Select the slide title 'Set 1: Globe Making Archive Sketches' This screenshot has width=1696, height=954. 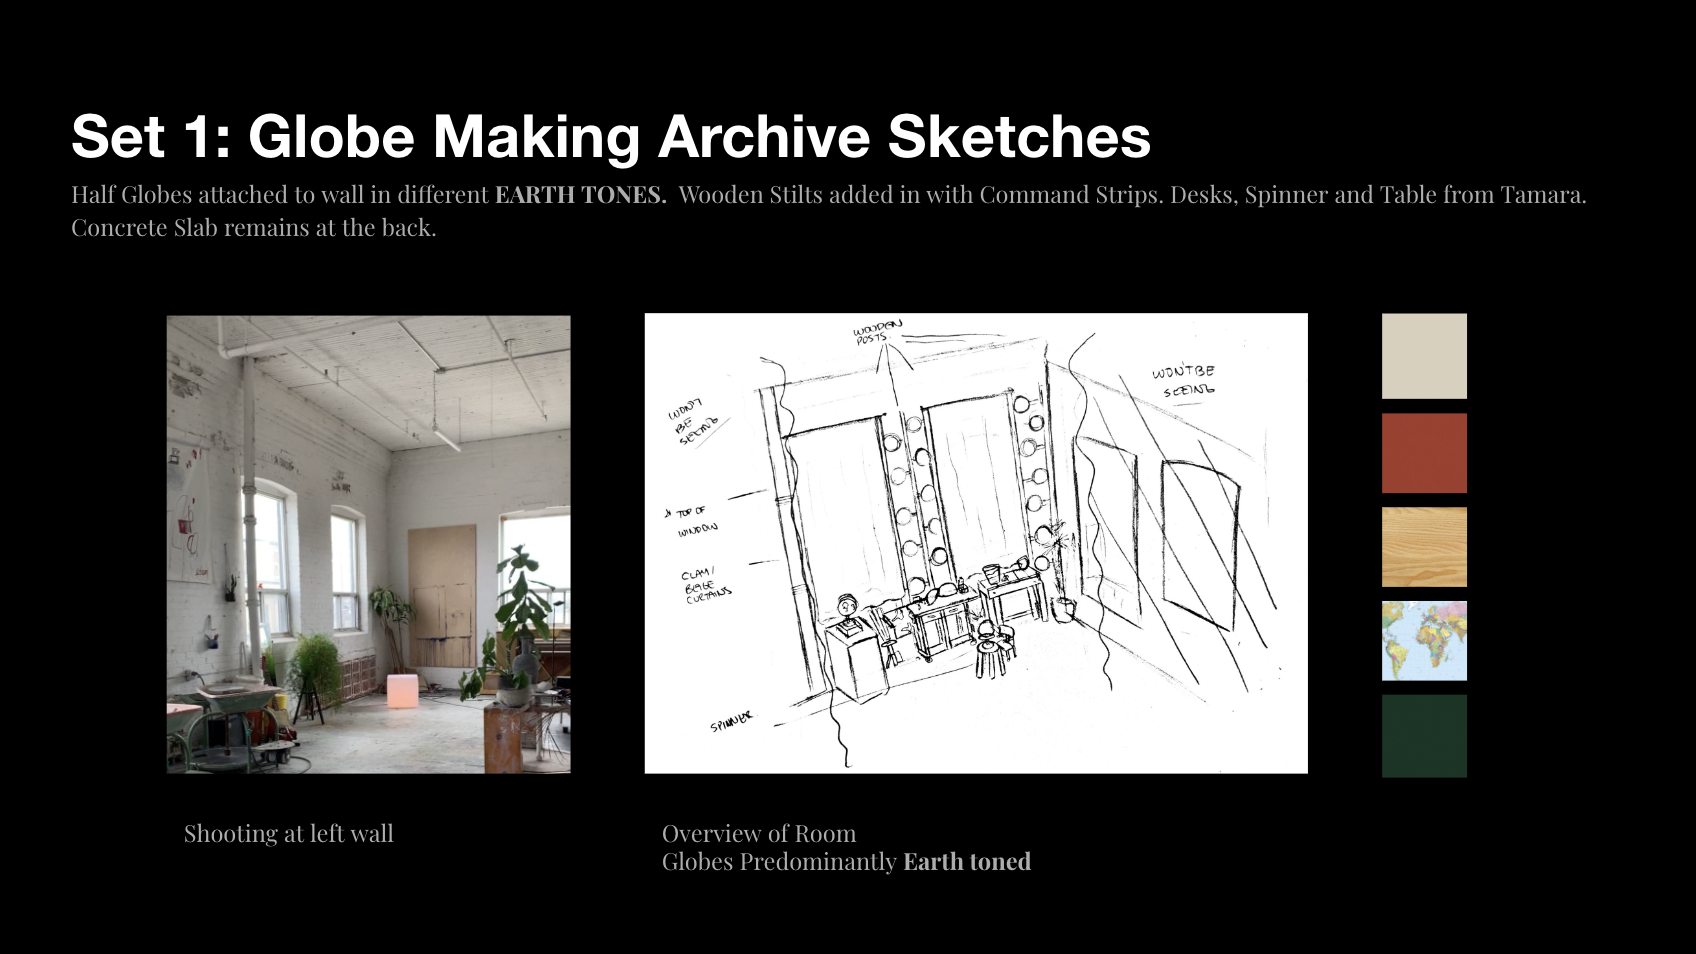pos(611,136)
